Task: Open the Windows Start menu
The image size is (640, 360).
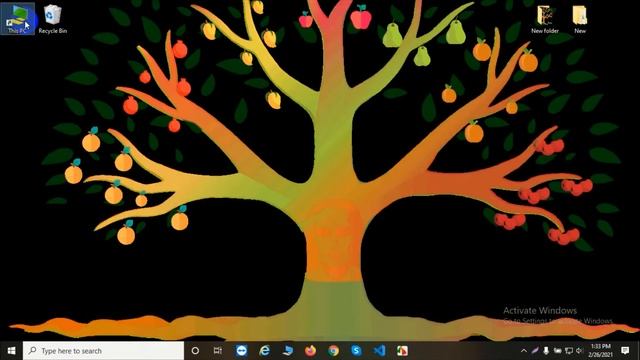Action: coord(11,351)
